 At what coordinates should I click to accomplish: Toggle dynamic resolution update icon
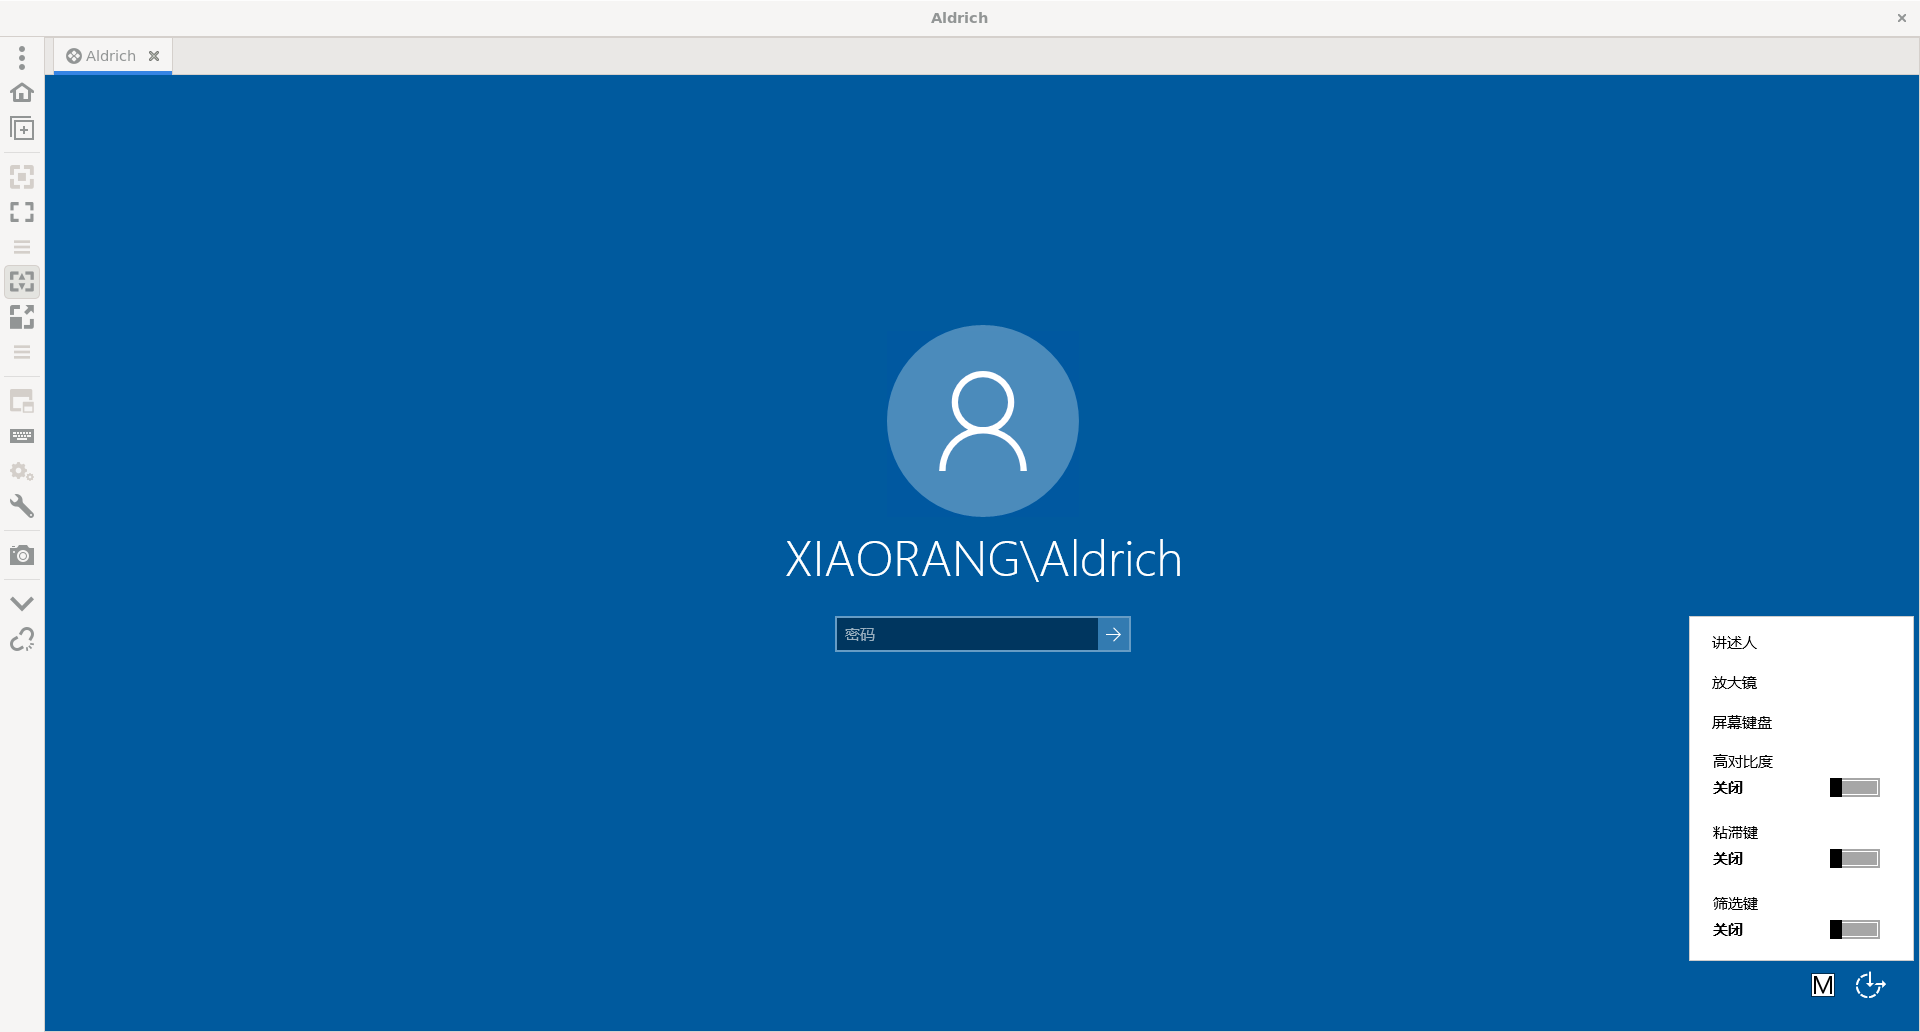(x=22, y=282)
